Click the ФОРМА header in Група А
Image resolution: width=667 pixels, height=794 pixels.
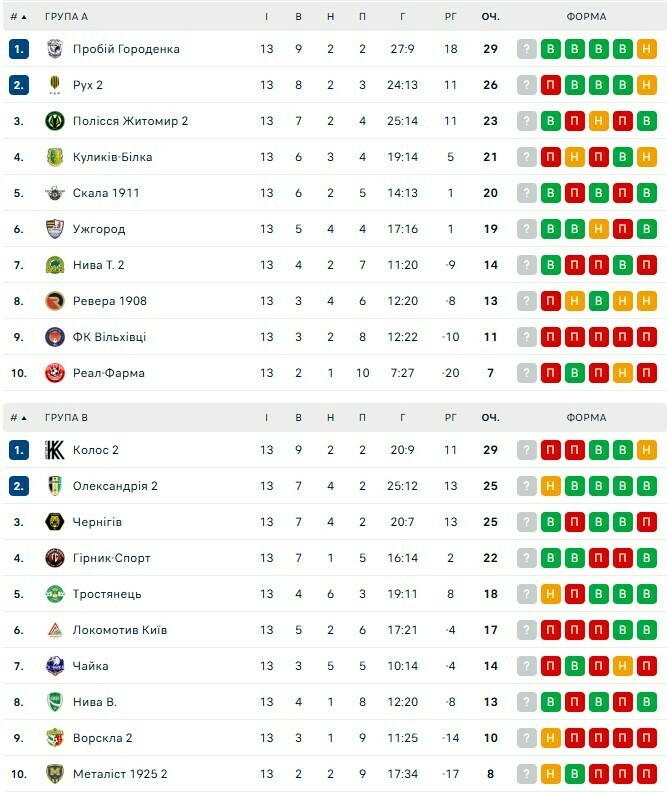(x=585, y=17)
